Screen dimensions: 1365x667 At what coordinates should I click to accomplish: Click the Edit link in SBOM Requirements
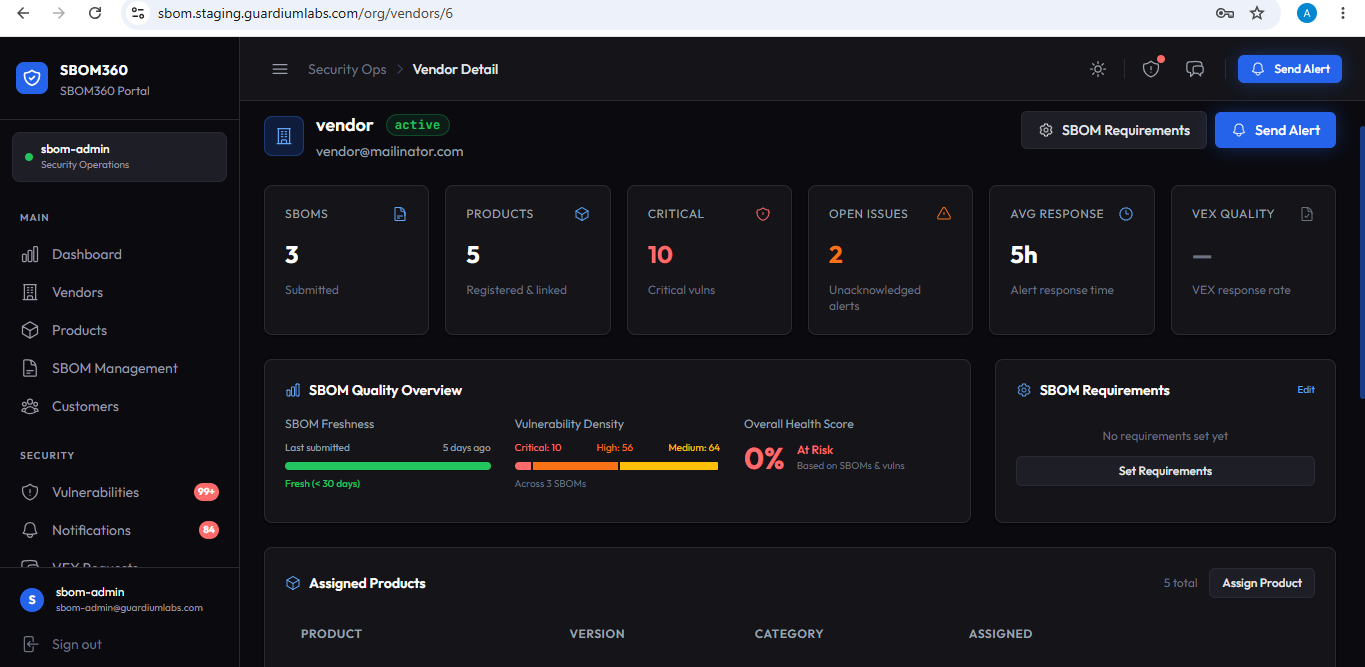tap(1306, 390)
